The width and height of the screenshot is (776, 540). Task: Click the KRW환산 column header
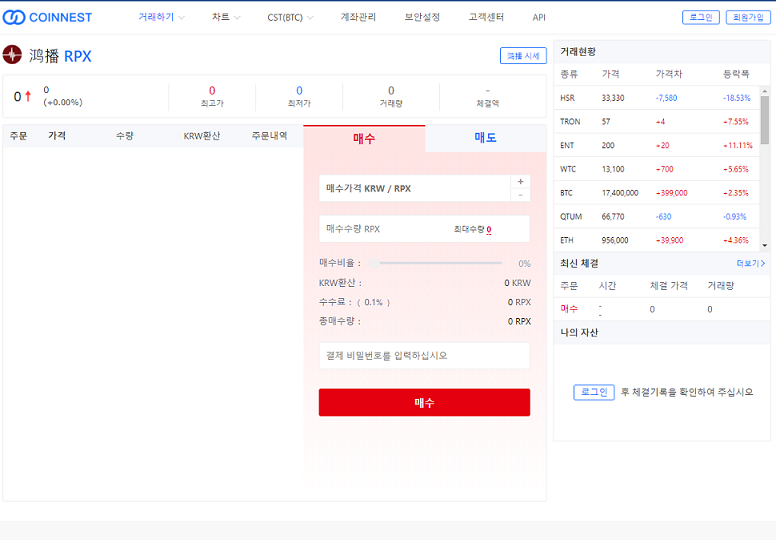tap(202, 136)
